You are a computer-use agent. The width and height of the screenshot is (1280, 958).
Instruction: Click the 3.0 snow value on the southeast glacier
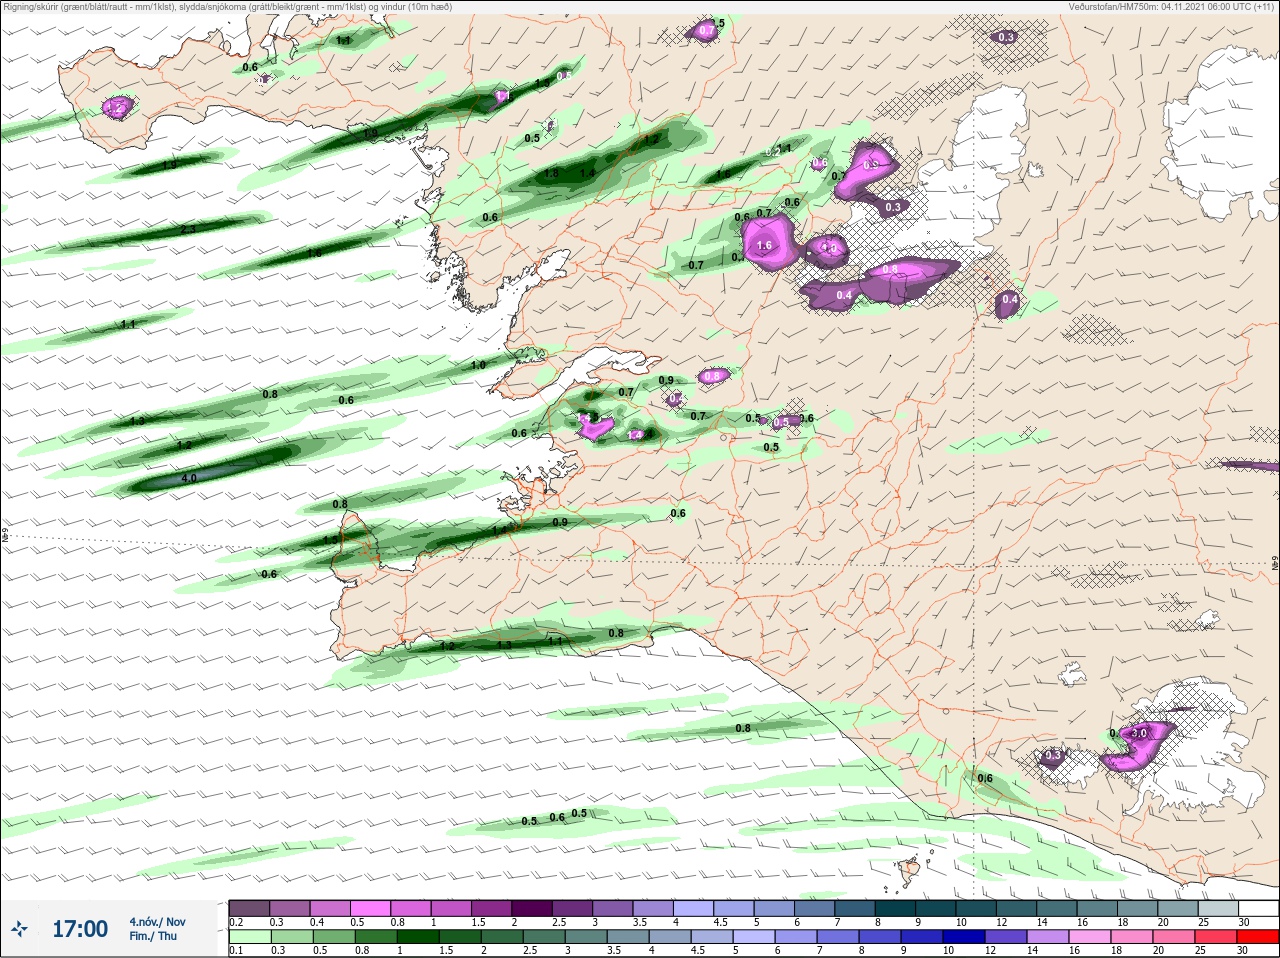pyautogui.click(x=1139, y=733)
